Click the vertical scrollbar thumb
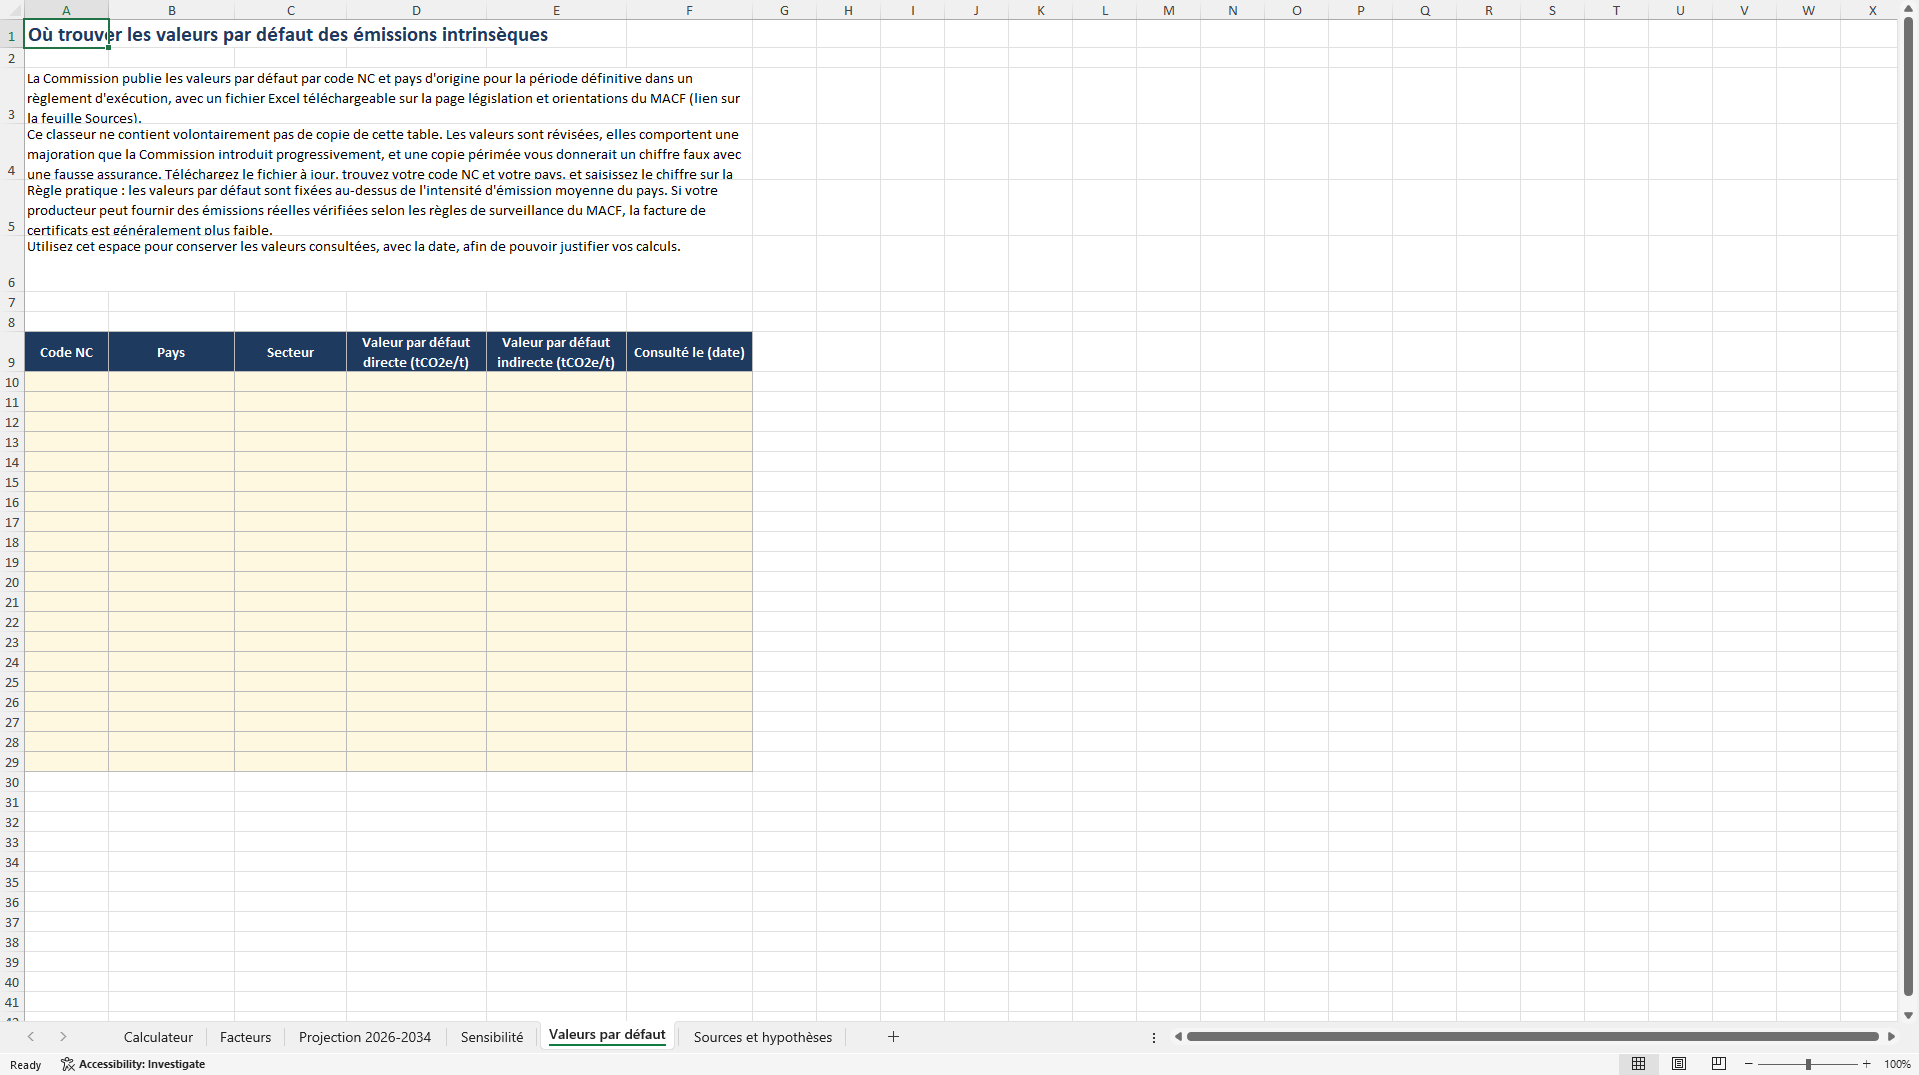The height and width of the screenshot is (1075, 1919). click(1908, 506)
